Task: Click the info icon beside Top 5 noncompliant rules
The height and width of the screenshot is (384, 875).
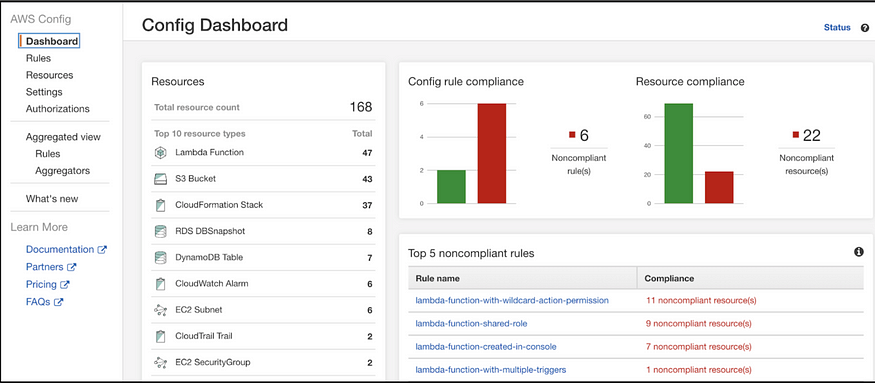Action: (859, 252)
